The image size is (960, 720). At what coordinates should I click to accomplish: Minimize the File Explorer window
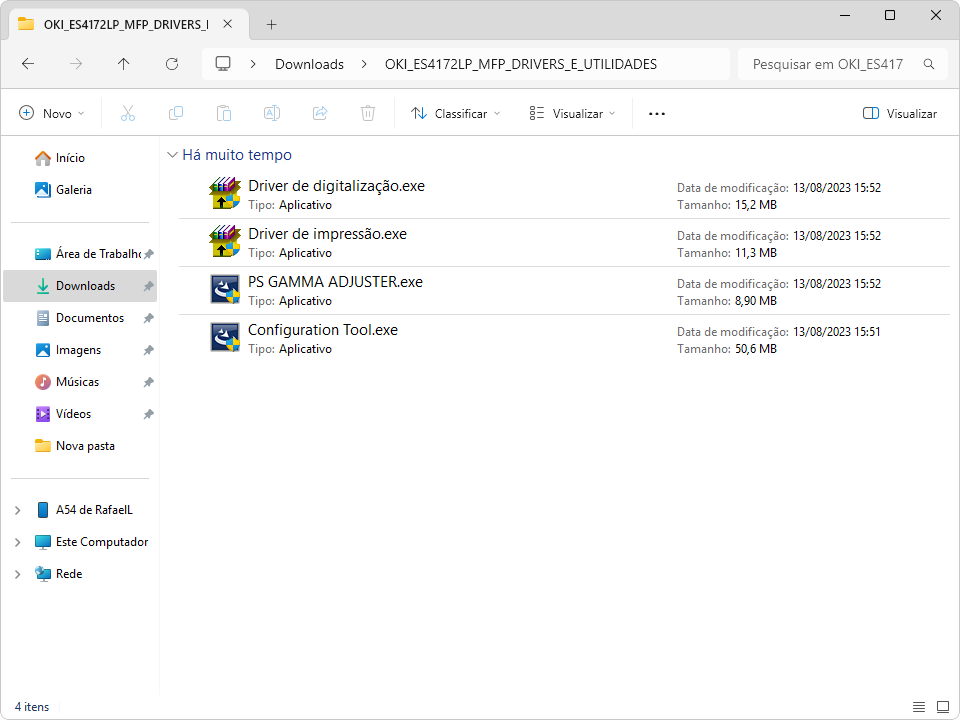click(845, 15)
